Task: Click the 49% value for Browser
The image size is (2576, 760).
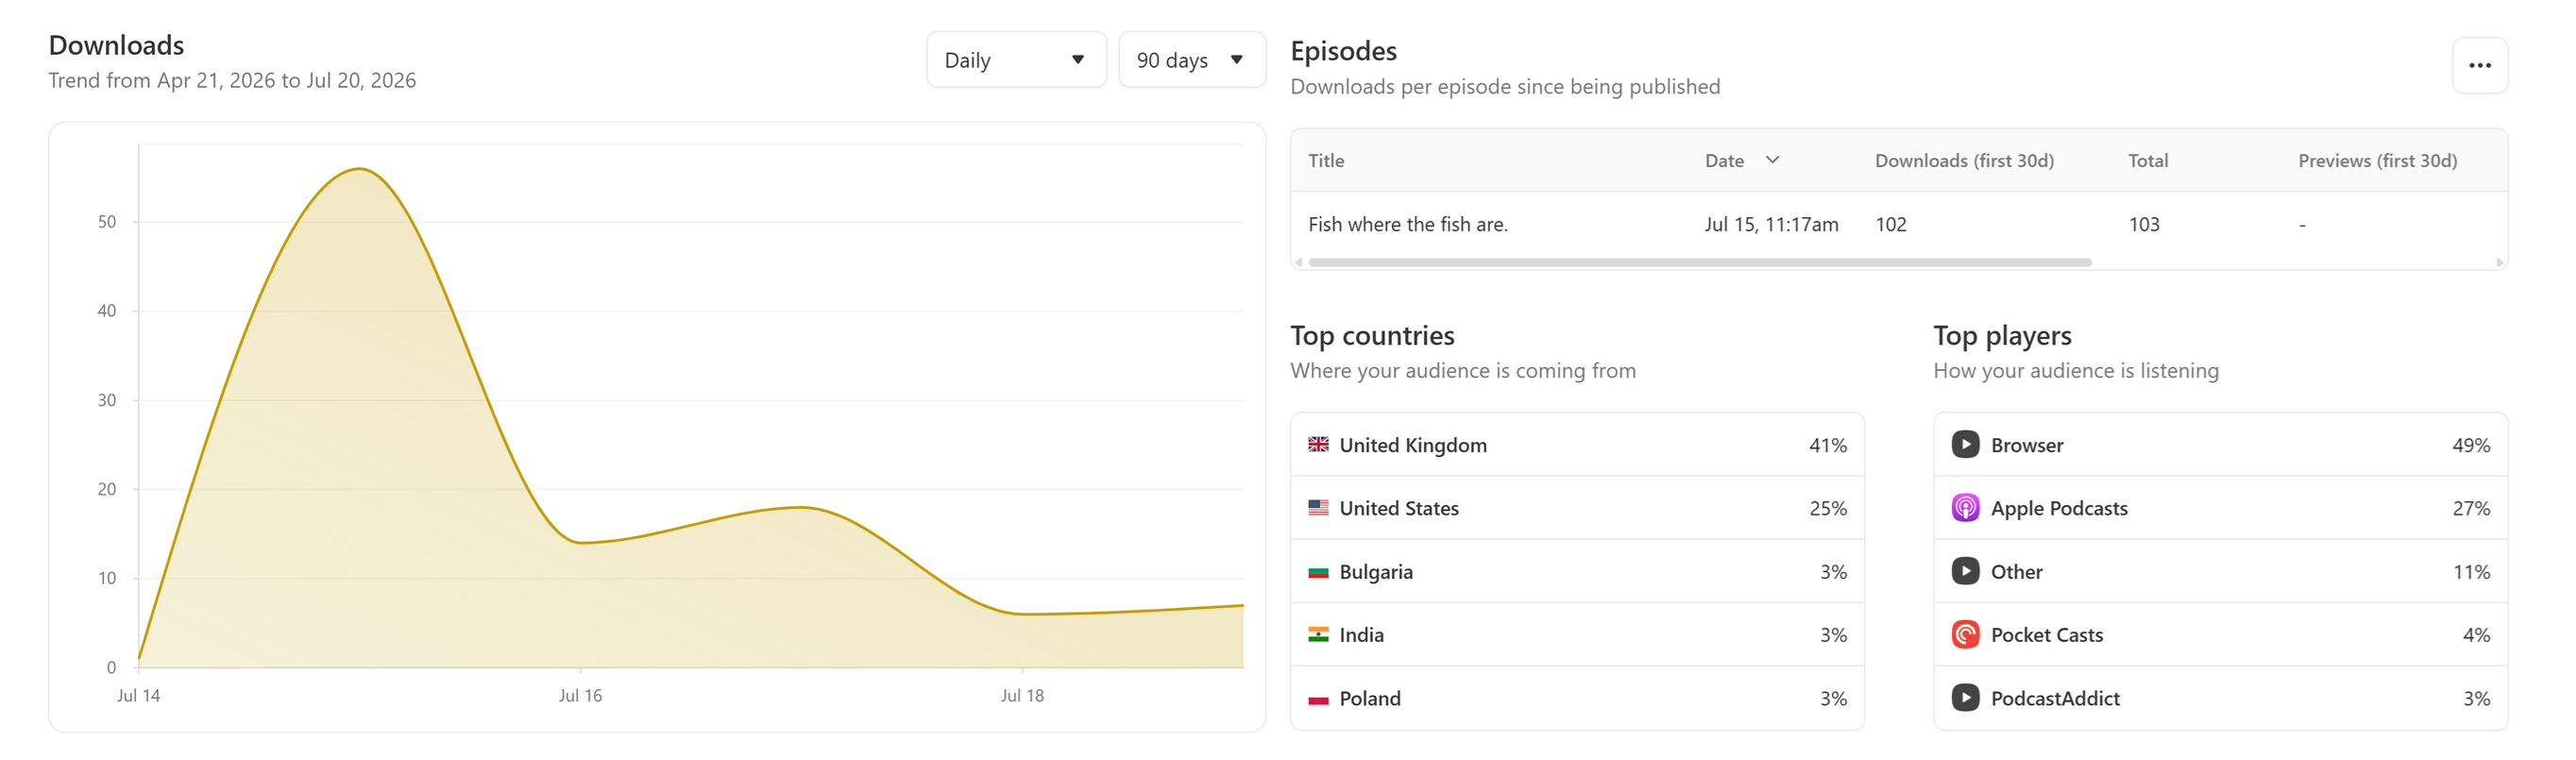Action: (x=2470, y=445)
